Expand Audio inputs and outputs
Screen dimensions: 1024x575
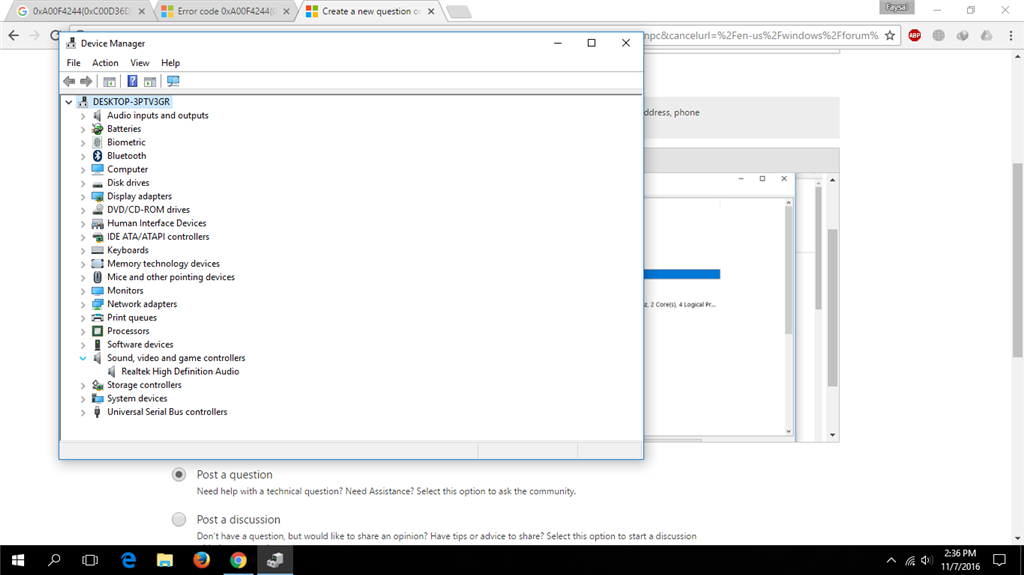tap(83, 116)
